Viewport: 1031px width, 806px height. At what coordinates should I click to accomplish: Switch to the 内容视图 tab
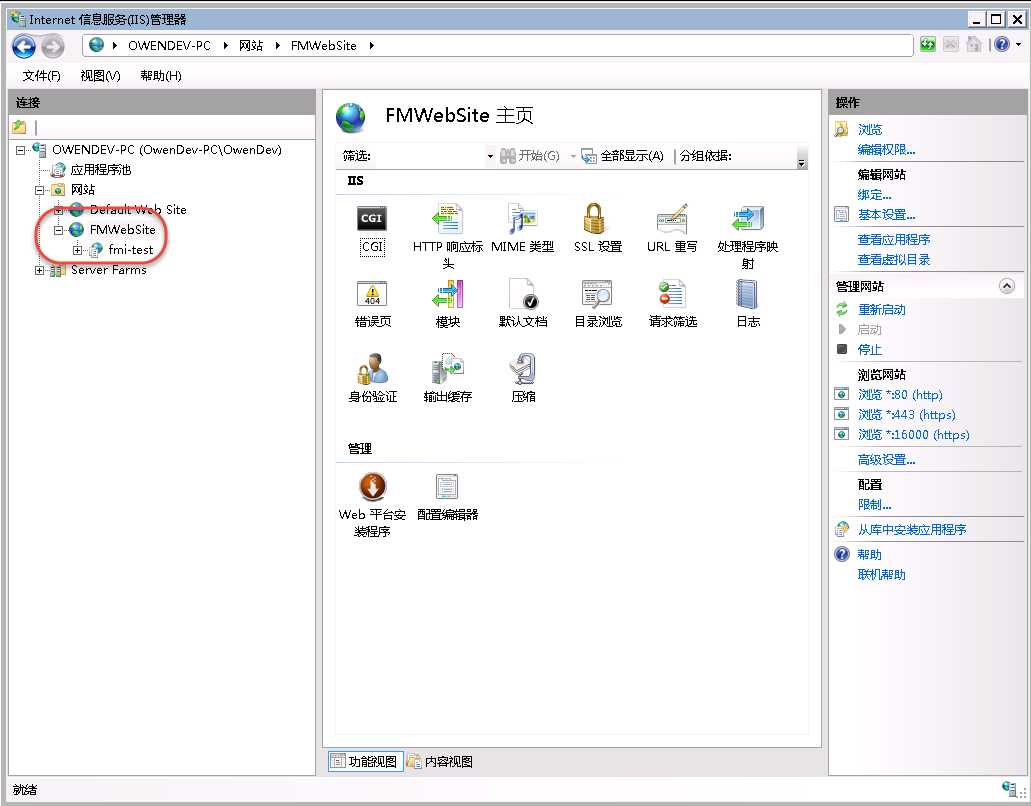[x=441, y=761]
